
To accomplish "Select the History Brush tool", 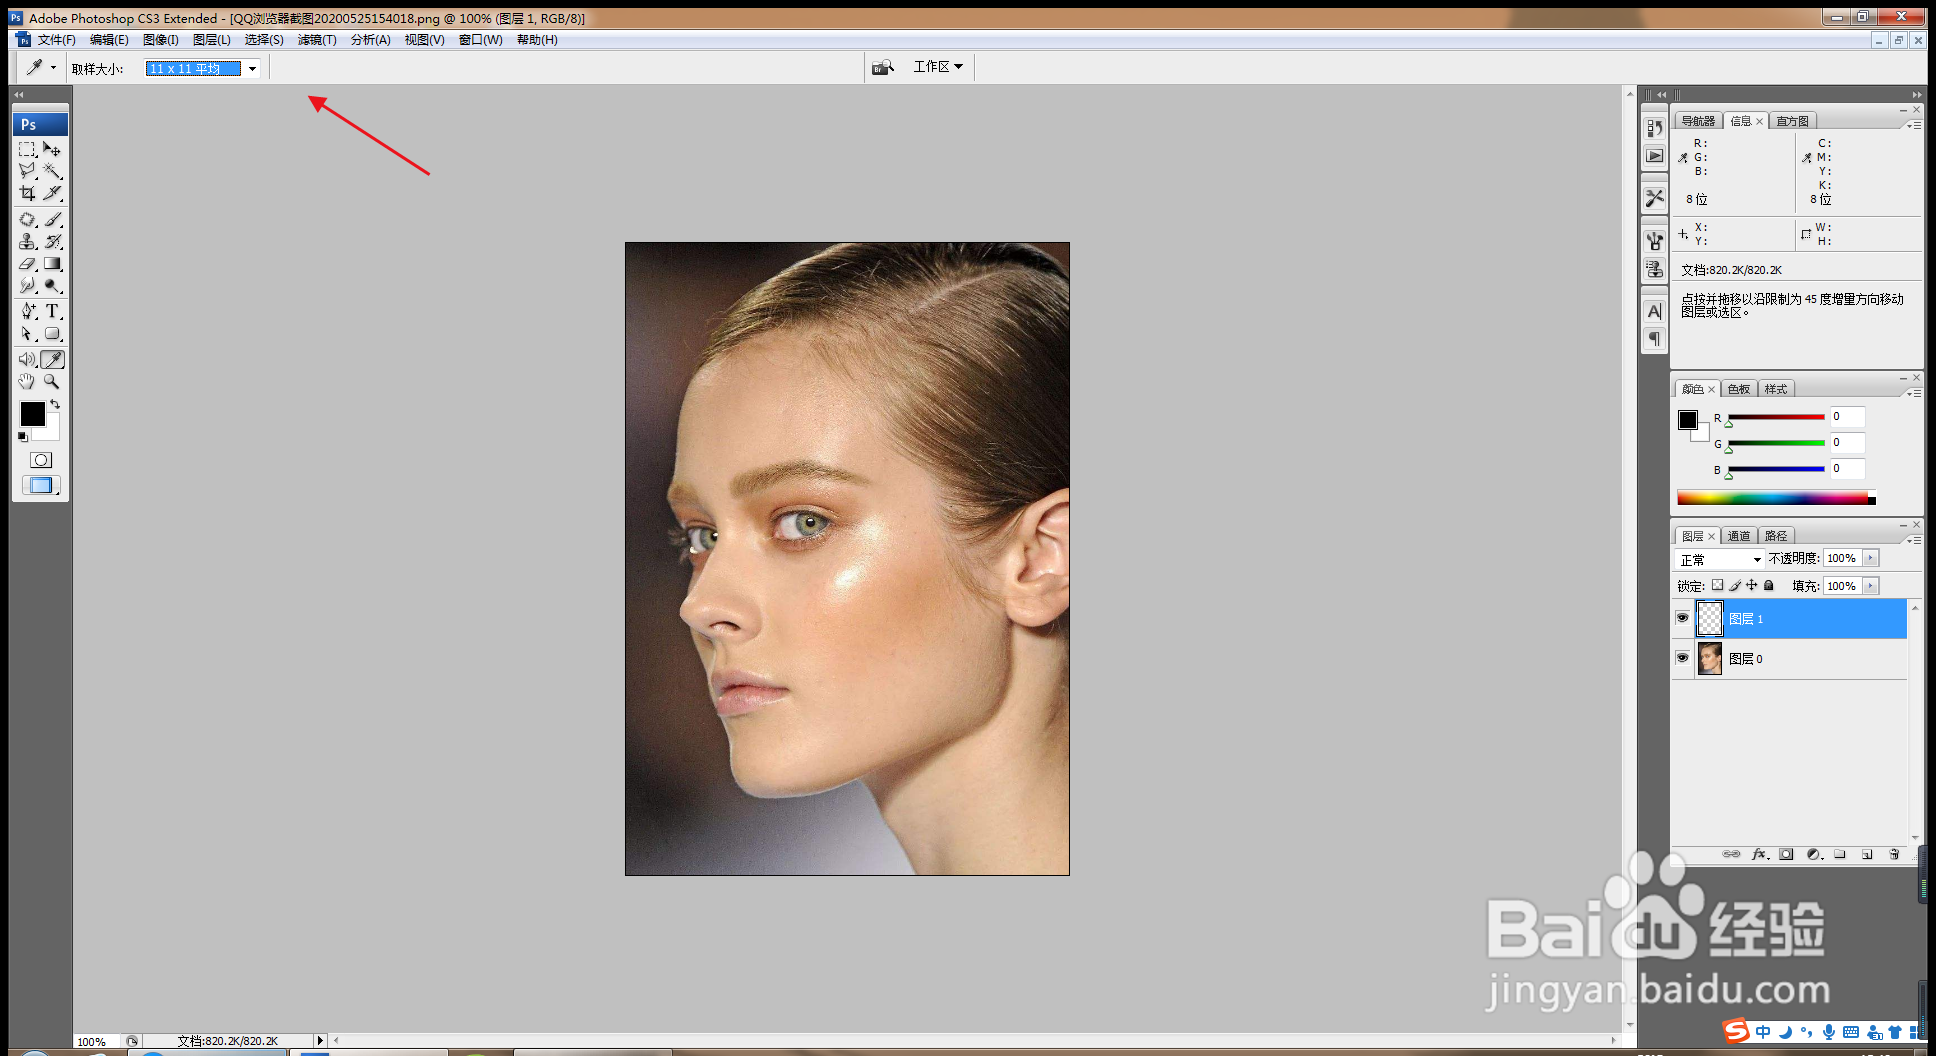I will 53,241.
